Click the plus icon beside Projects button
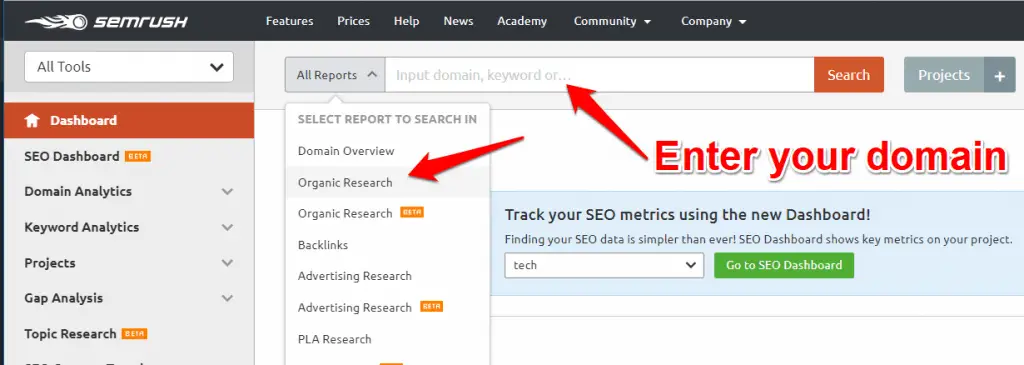 pos(999,75)
